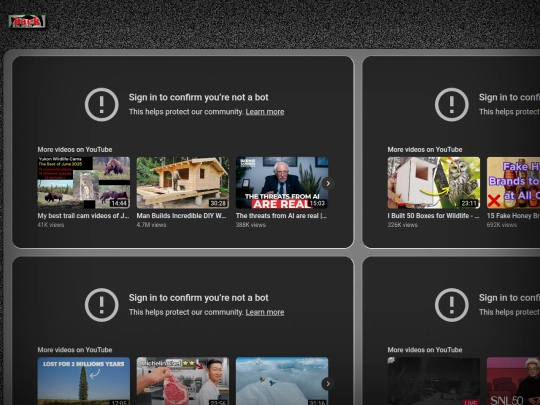Click warning icon in bottom-left video panel
The height and width of the screenshot is (405, 540).
click(102, 305)
